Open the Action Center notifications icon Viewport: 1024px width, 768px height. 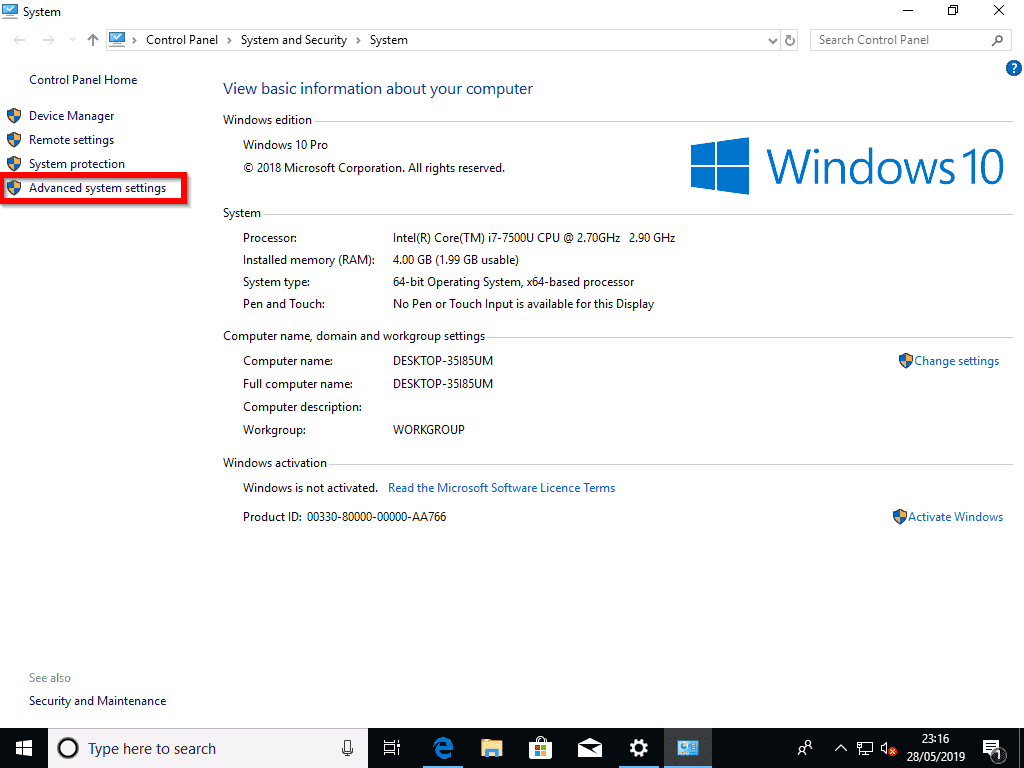click(x=992, y=748)
